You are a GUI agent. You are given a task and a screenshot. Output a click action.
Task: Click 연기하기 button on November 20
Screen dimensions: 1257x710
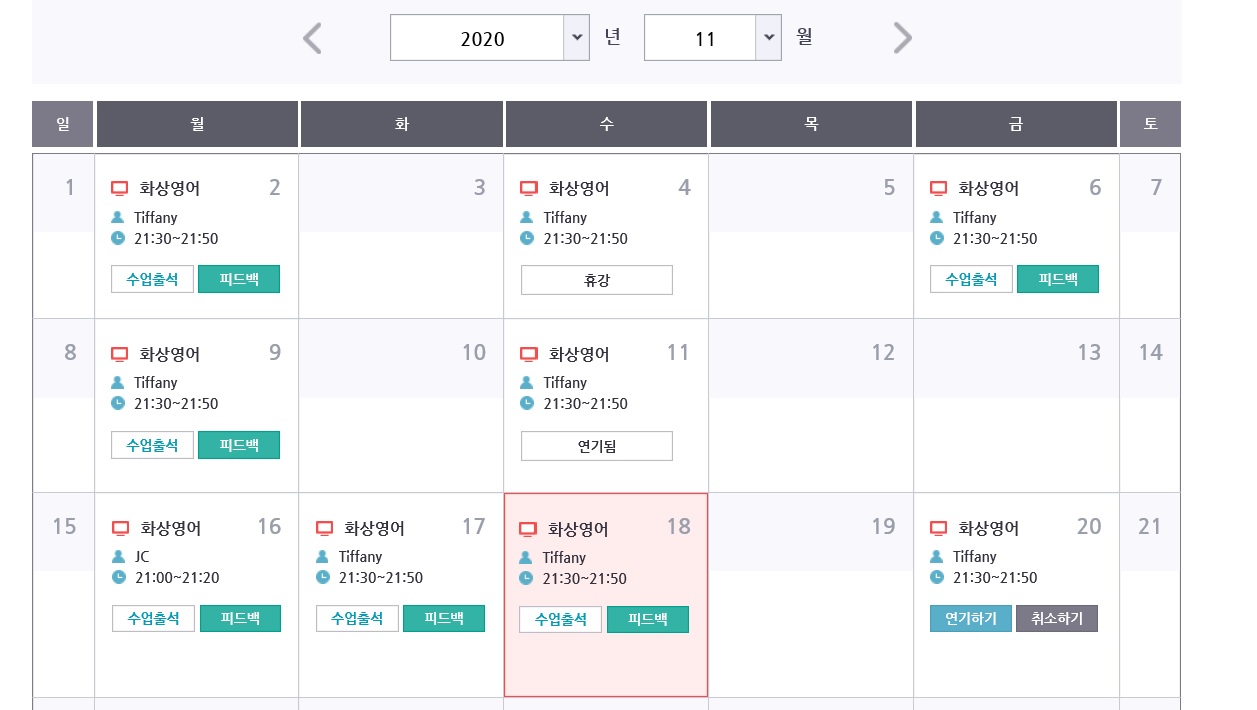pyautogui.click(x=970, y=618)
